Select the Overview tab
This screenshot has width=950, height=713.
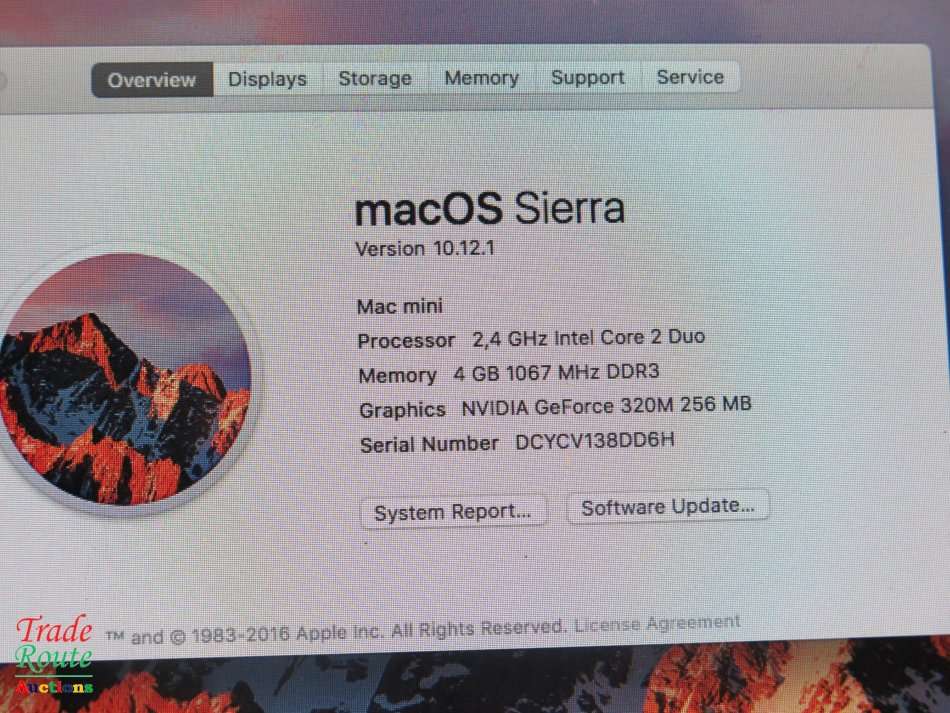[152, 80]
